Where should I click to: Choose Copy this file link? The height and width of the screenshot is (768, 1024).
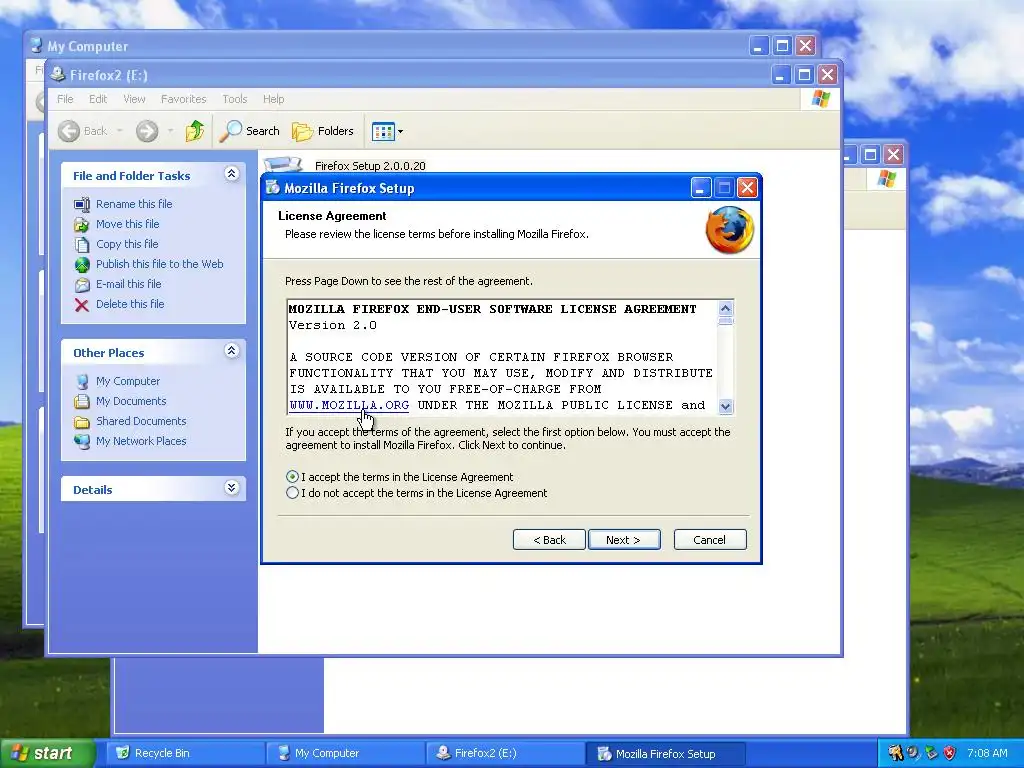point(127,244)
